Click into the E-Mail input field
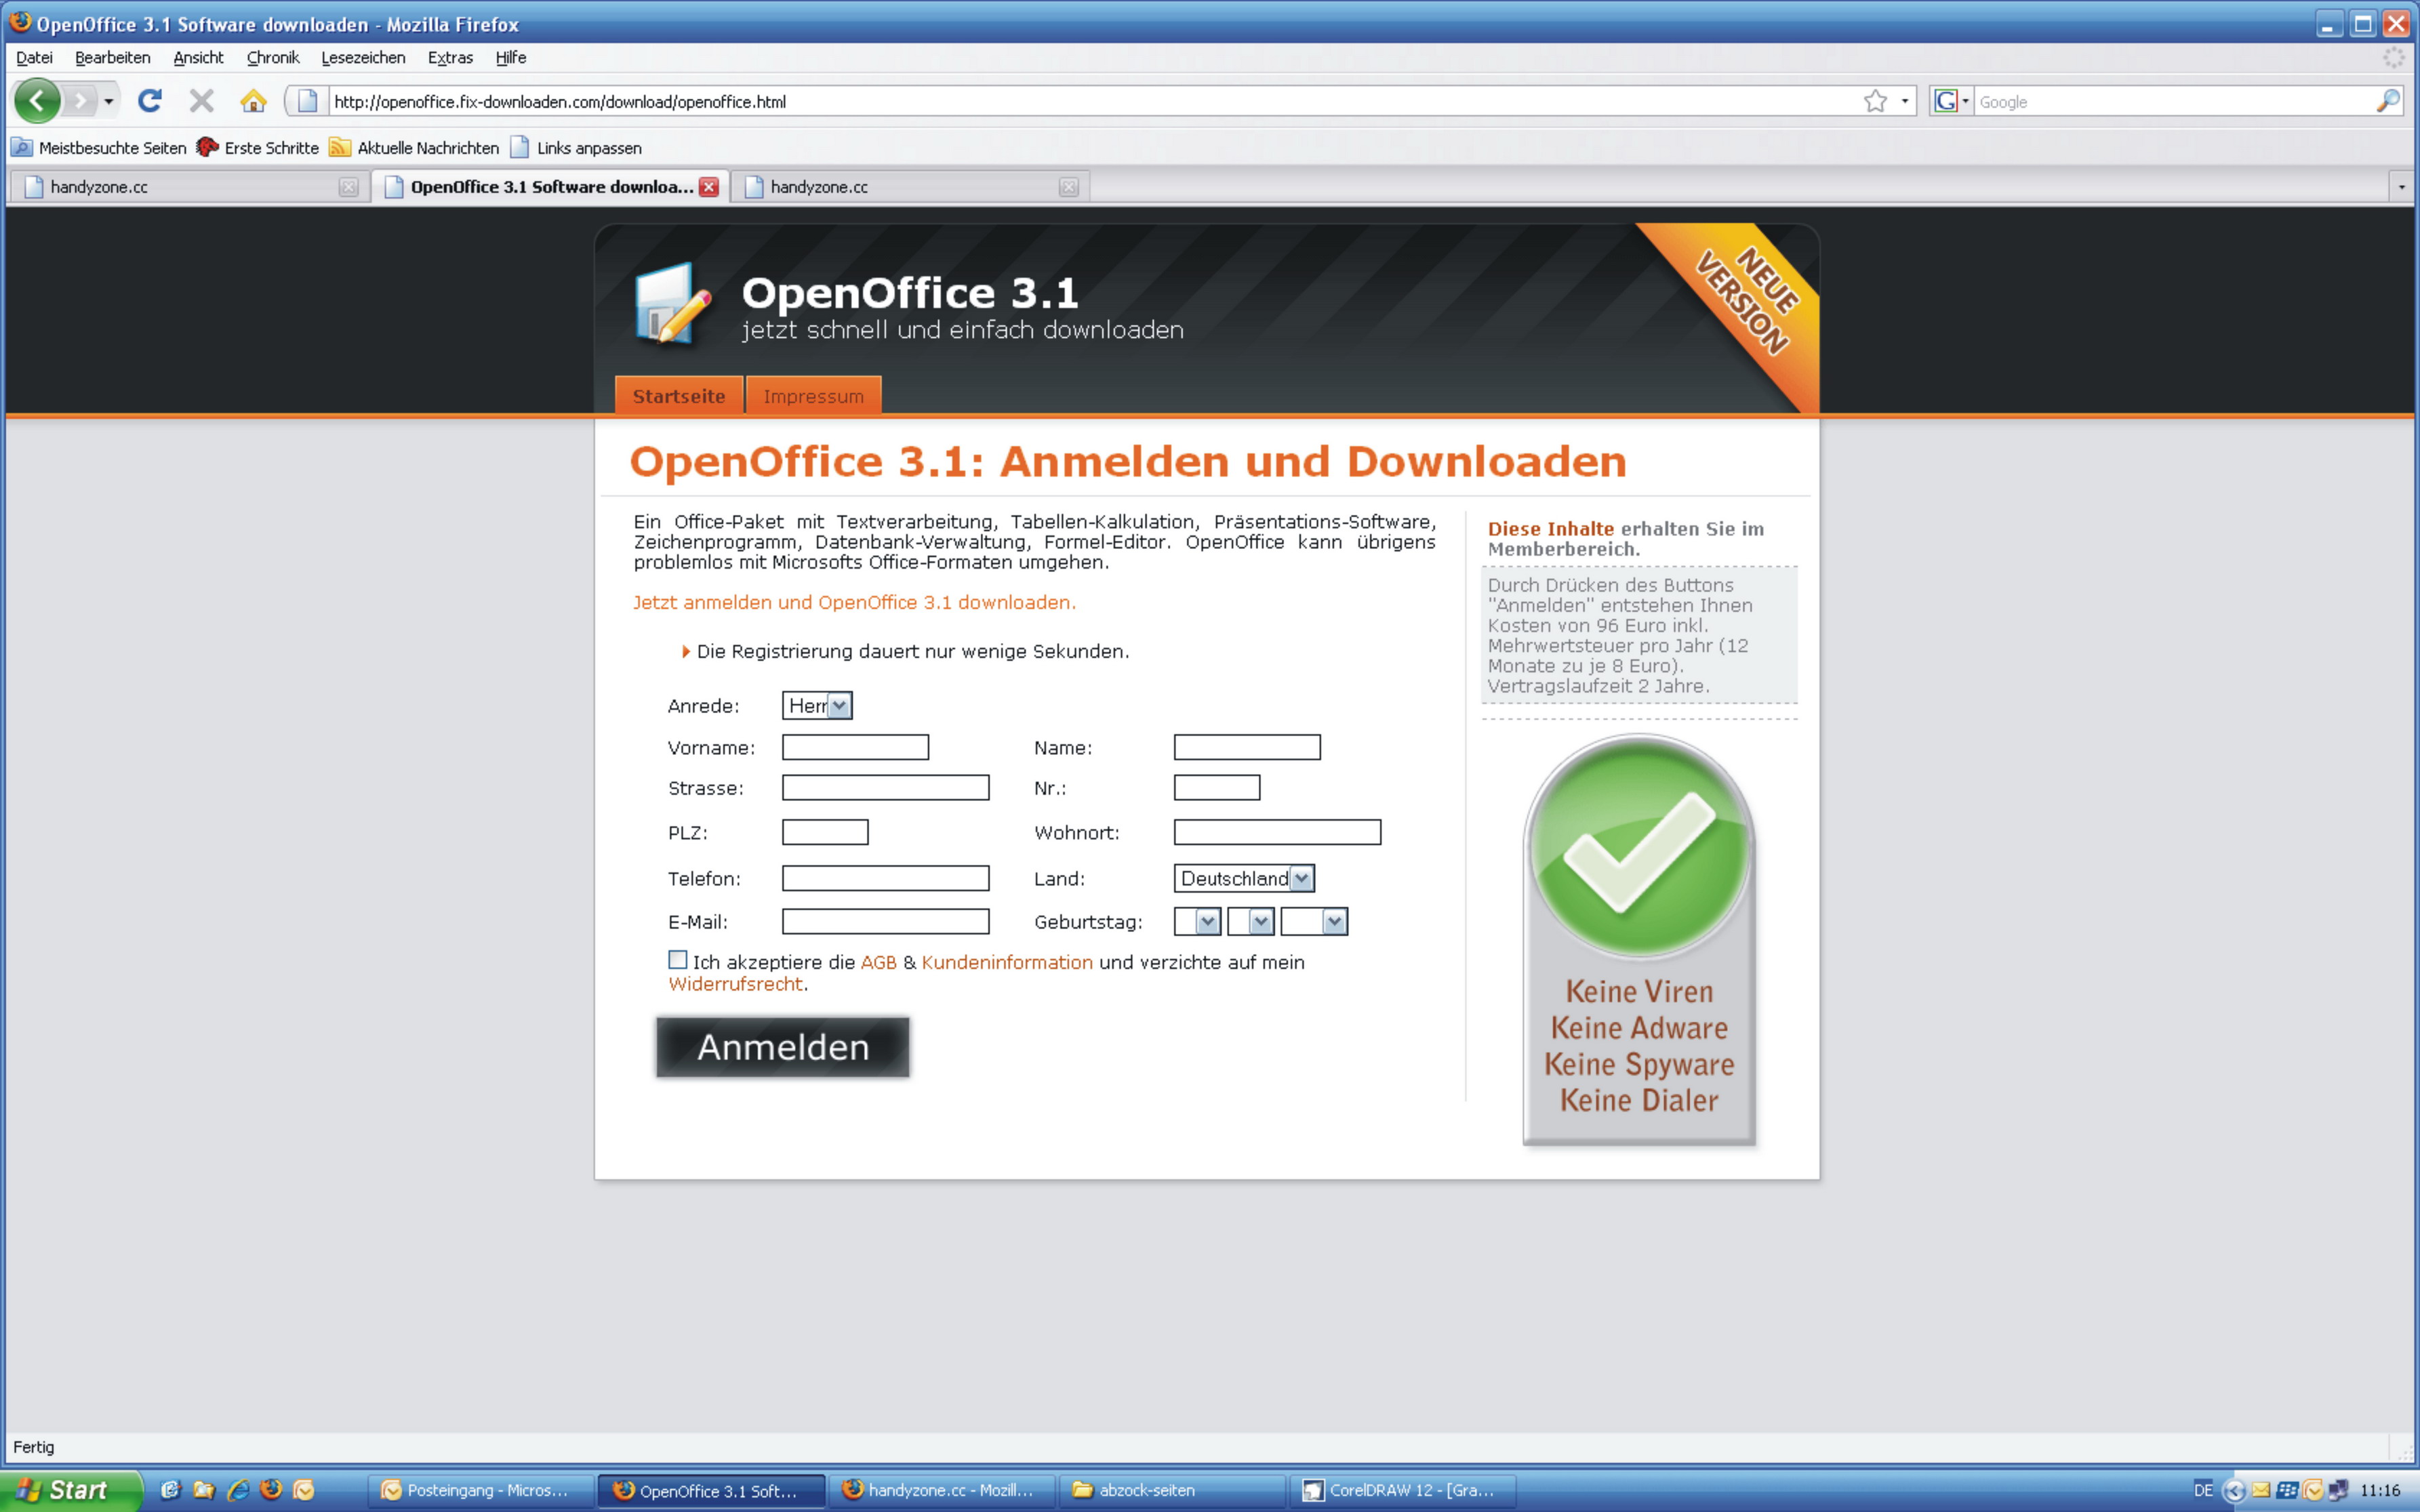Image resolution: width=2420 pixels, height=1512 pixels. click(x=885, y=922)
